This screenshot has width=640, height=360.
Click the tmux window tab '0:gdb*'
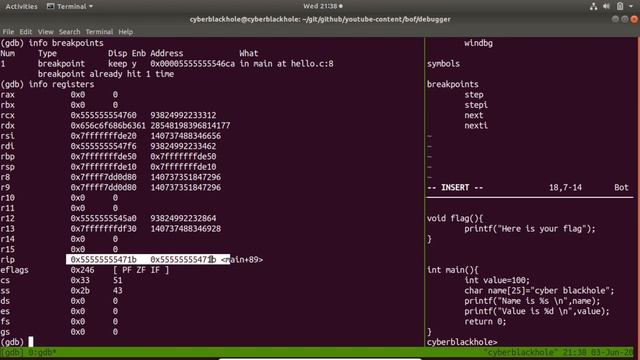point(42,352)
